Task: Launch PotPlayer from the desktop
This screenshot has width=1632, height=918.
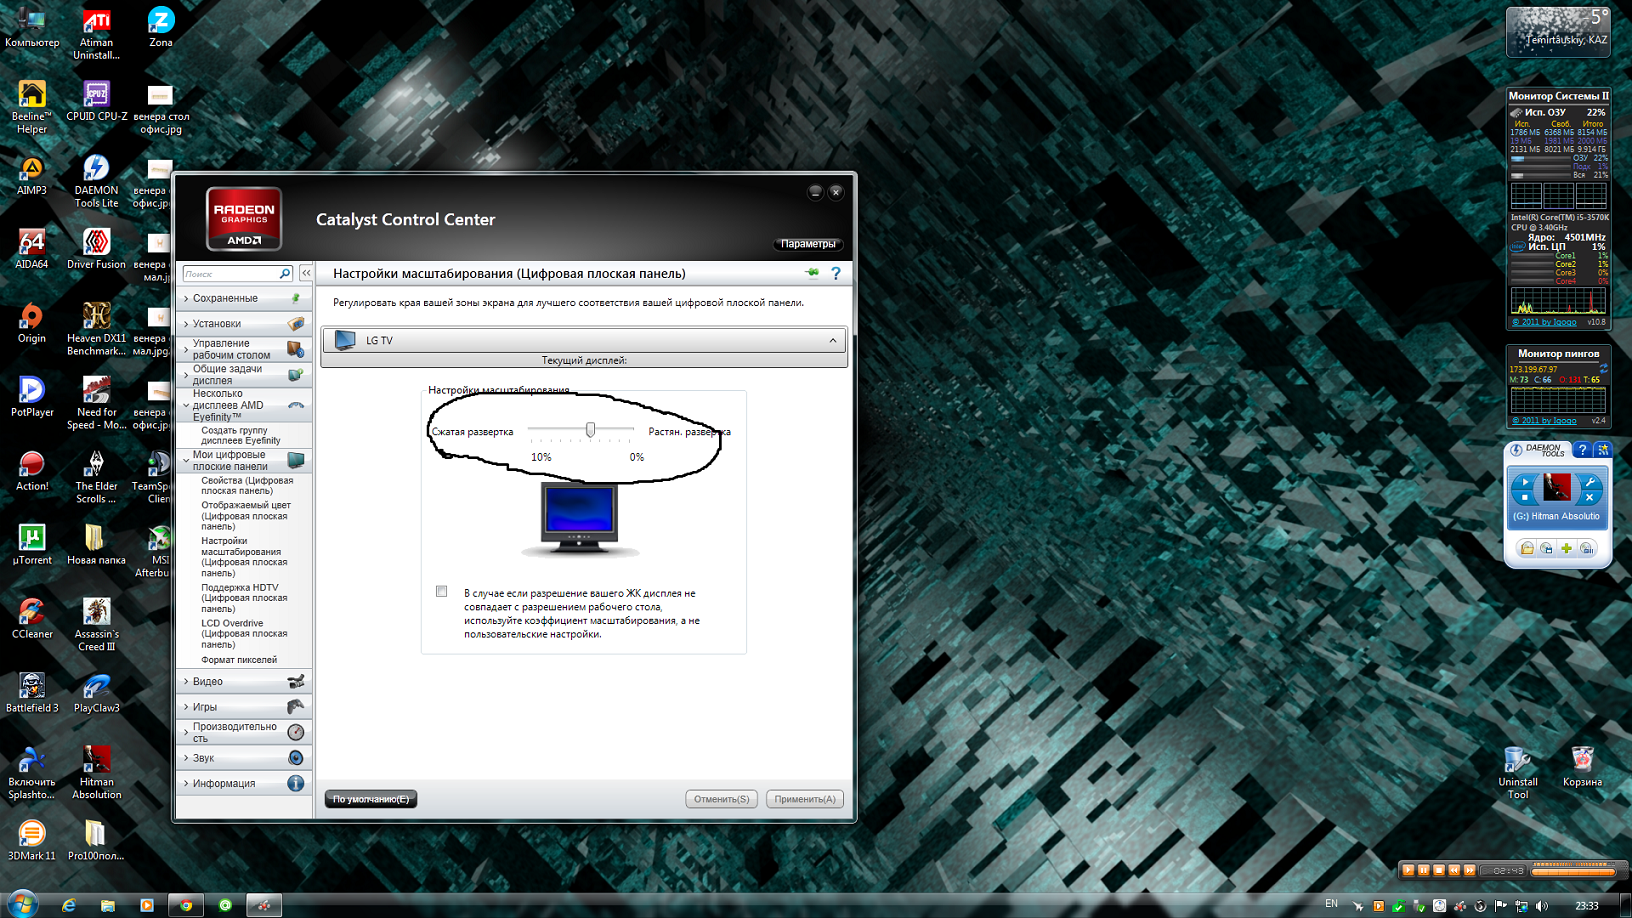Action: point(32,398)
